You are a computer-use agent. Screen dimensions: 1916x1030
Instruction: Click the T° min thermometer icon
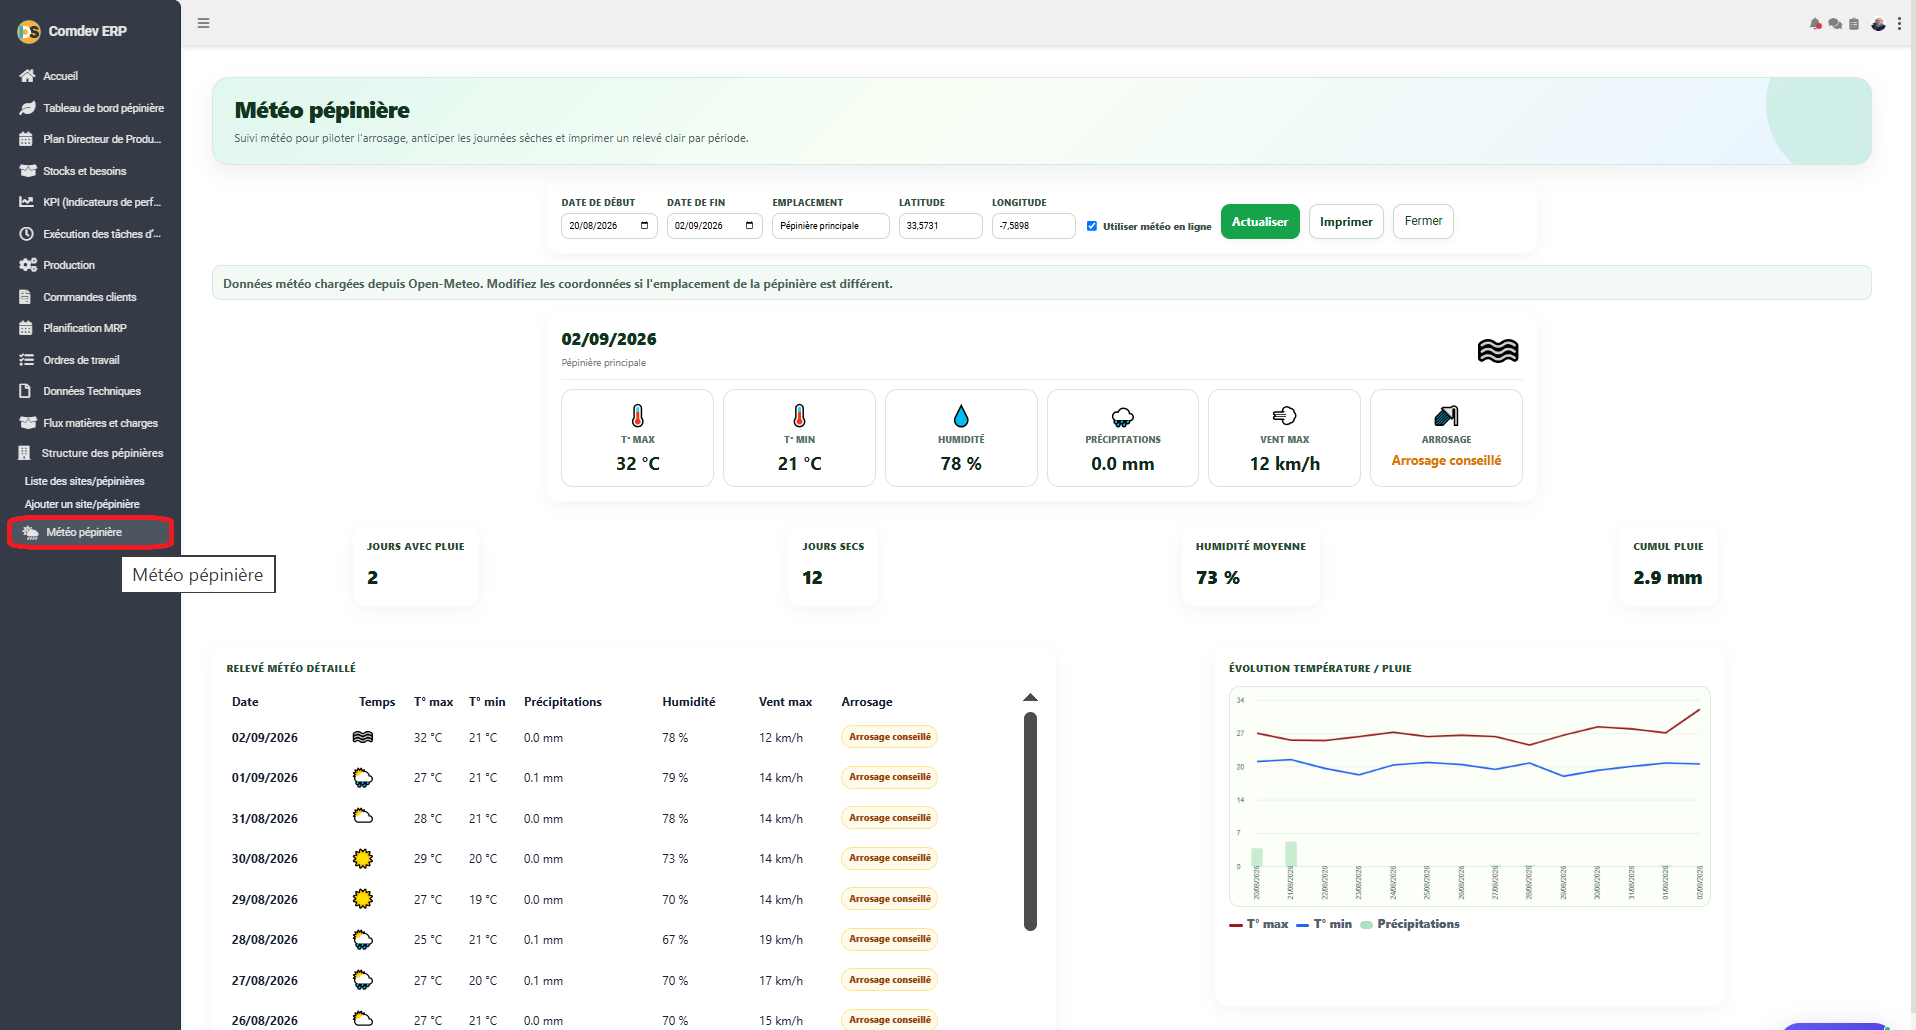pyautogui.click(x=799, y=416)
